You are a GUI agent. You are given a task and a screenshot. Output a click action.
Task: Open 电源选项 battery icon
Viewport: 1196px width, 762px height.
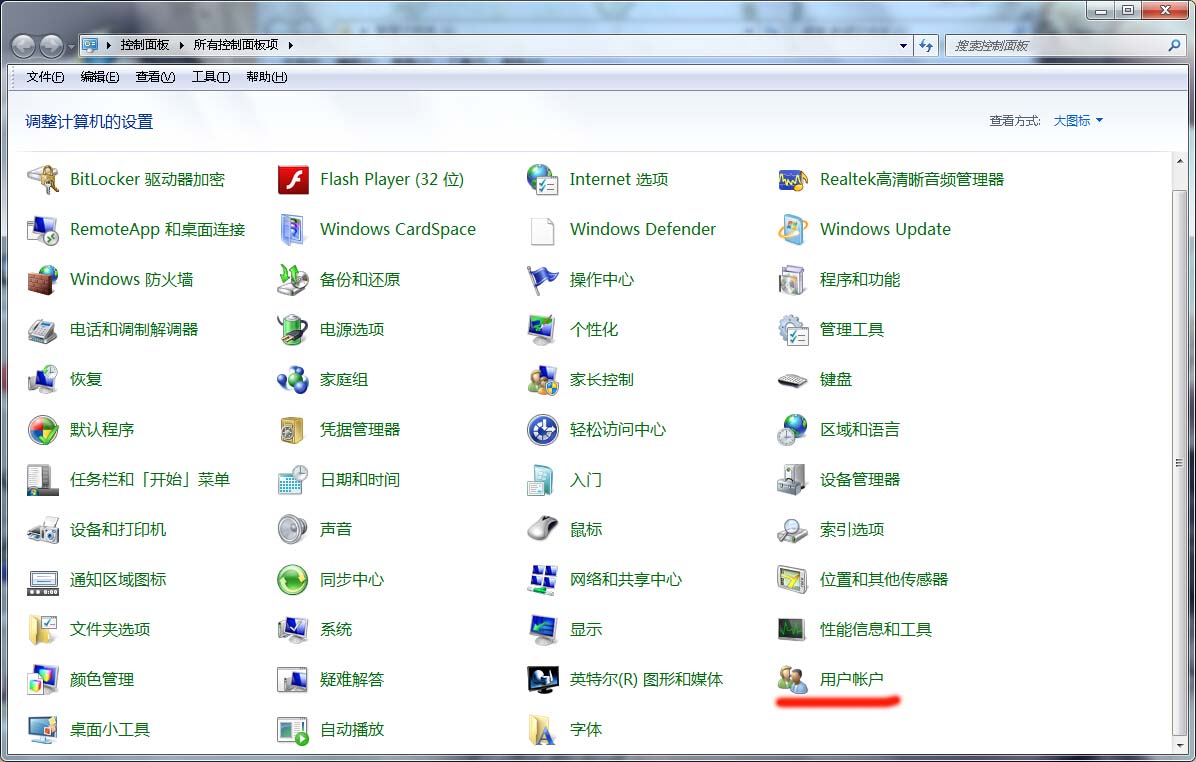click(x=293, y=330)
